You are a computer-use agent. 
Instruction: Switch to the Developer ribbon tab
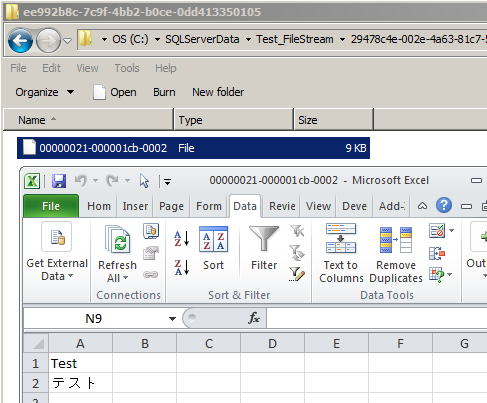(x=354, y=206)
